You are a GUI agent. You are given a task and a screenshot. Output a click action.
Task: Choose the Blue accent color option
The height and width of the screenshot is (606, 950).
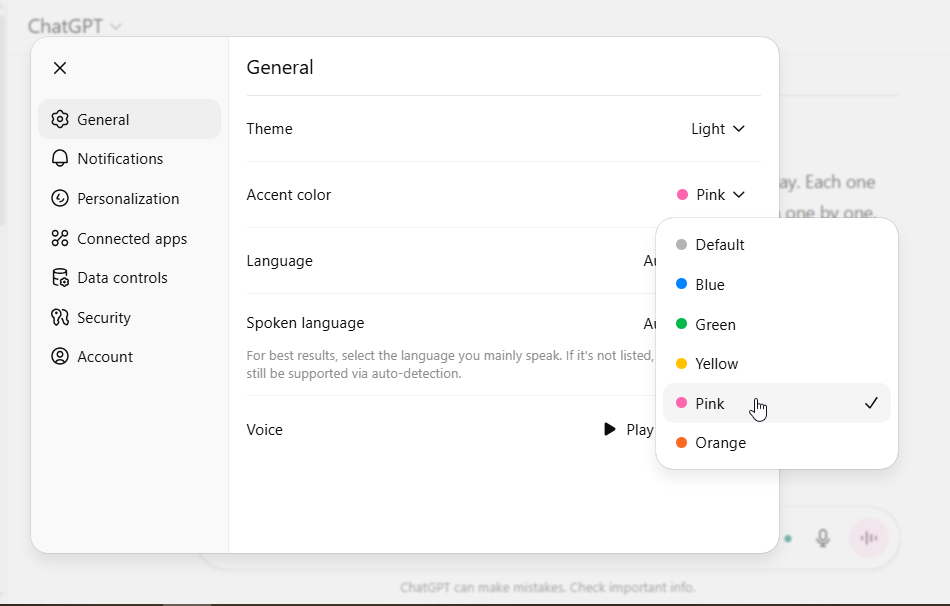tap(710, 285)
